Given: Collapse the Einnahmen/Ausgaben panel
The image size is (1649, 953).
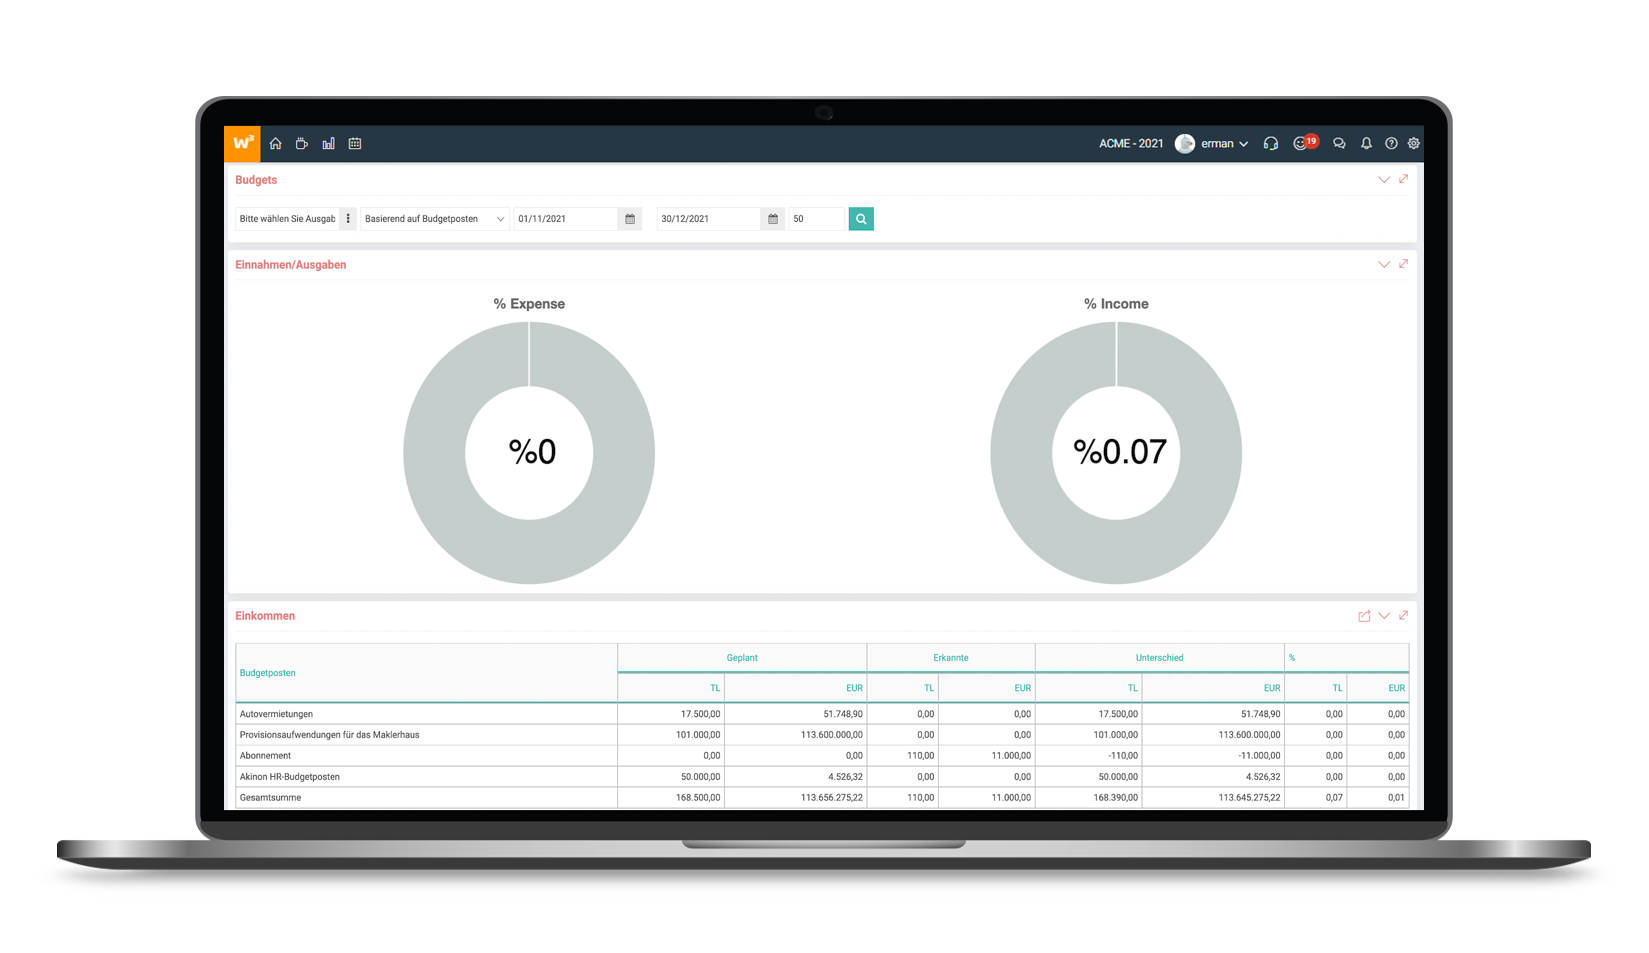Looking at the screenshot, I should [1384, 265].
